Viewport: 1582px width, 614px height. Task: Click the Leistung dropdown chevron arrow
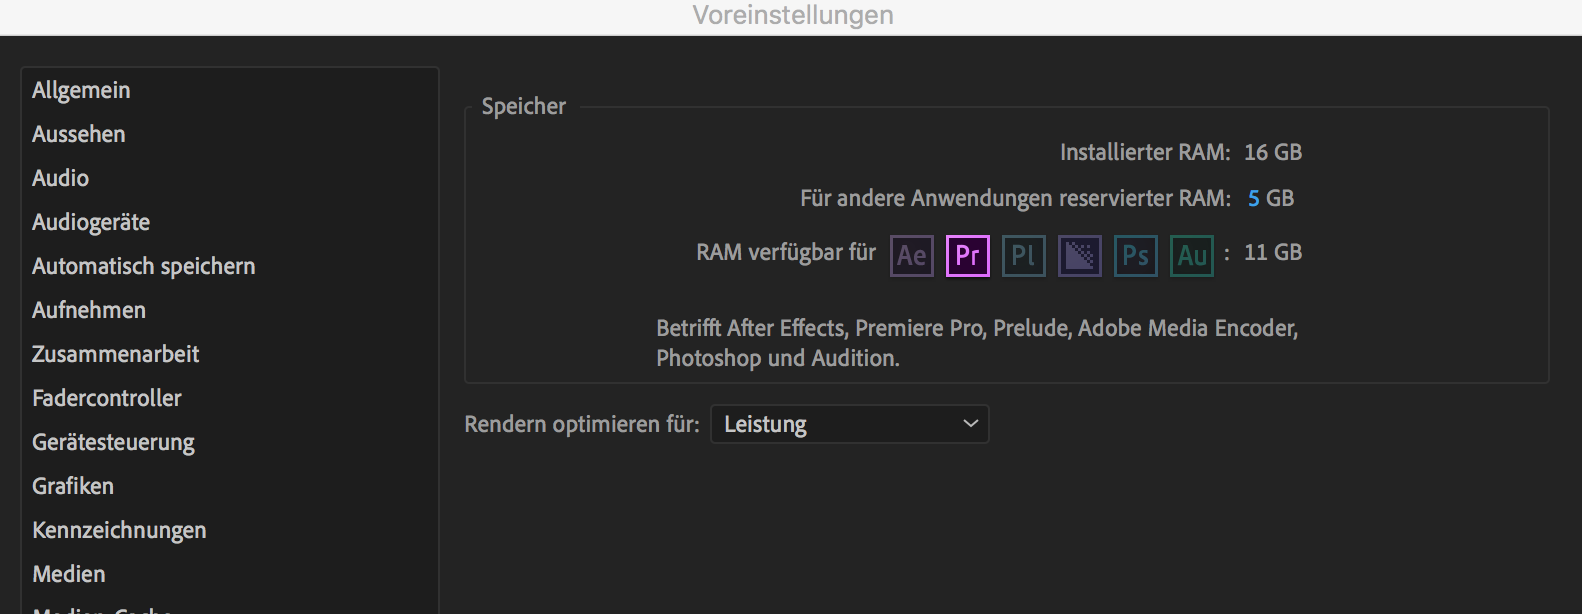click(x=970, y=424)
